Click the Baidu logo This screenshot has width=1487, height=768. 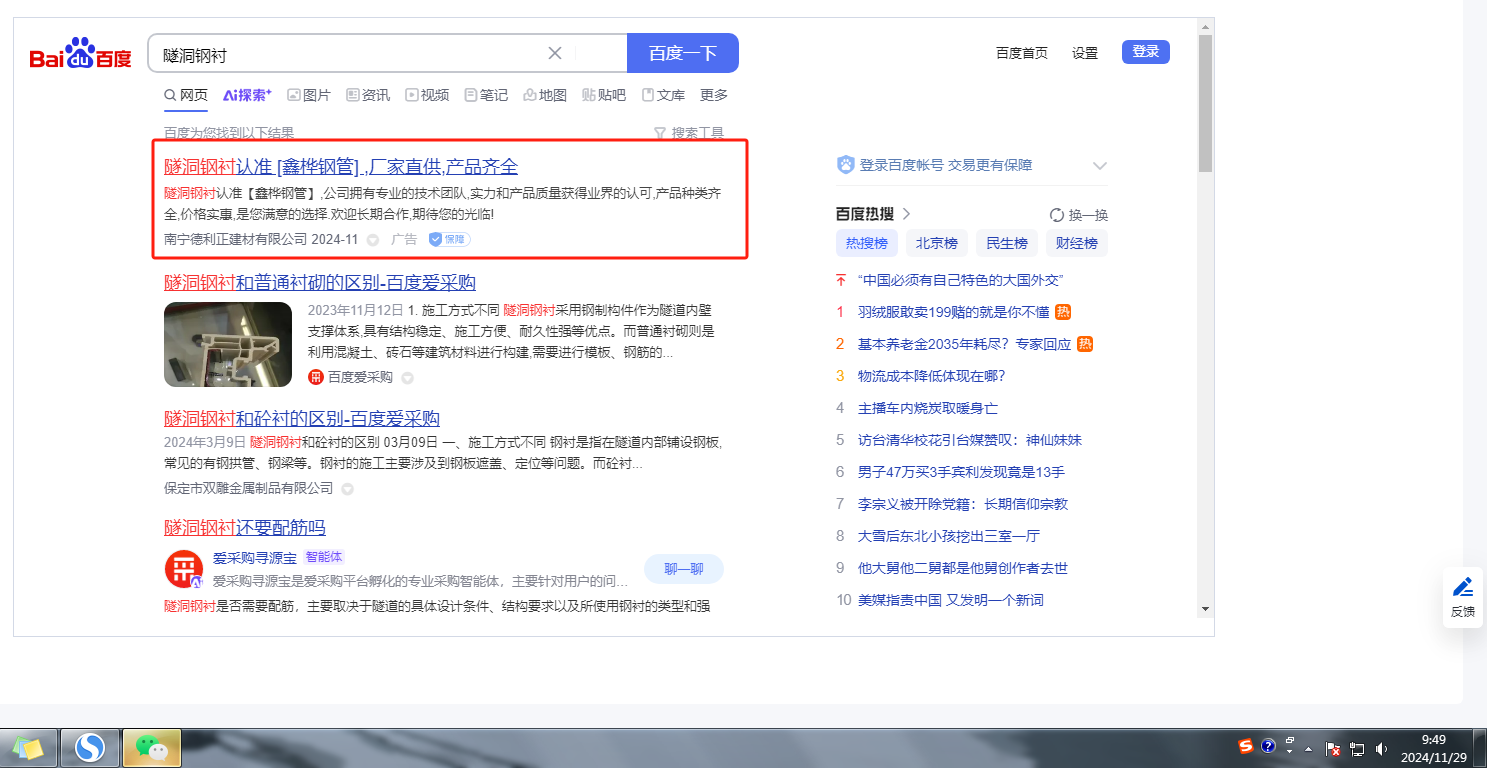pyautogui.click(x=80, y=54)
